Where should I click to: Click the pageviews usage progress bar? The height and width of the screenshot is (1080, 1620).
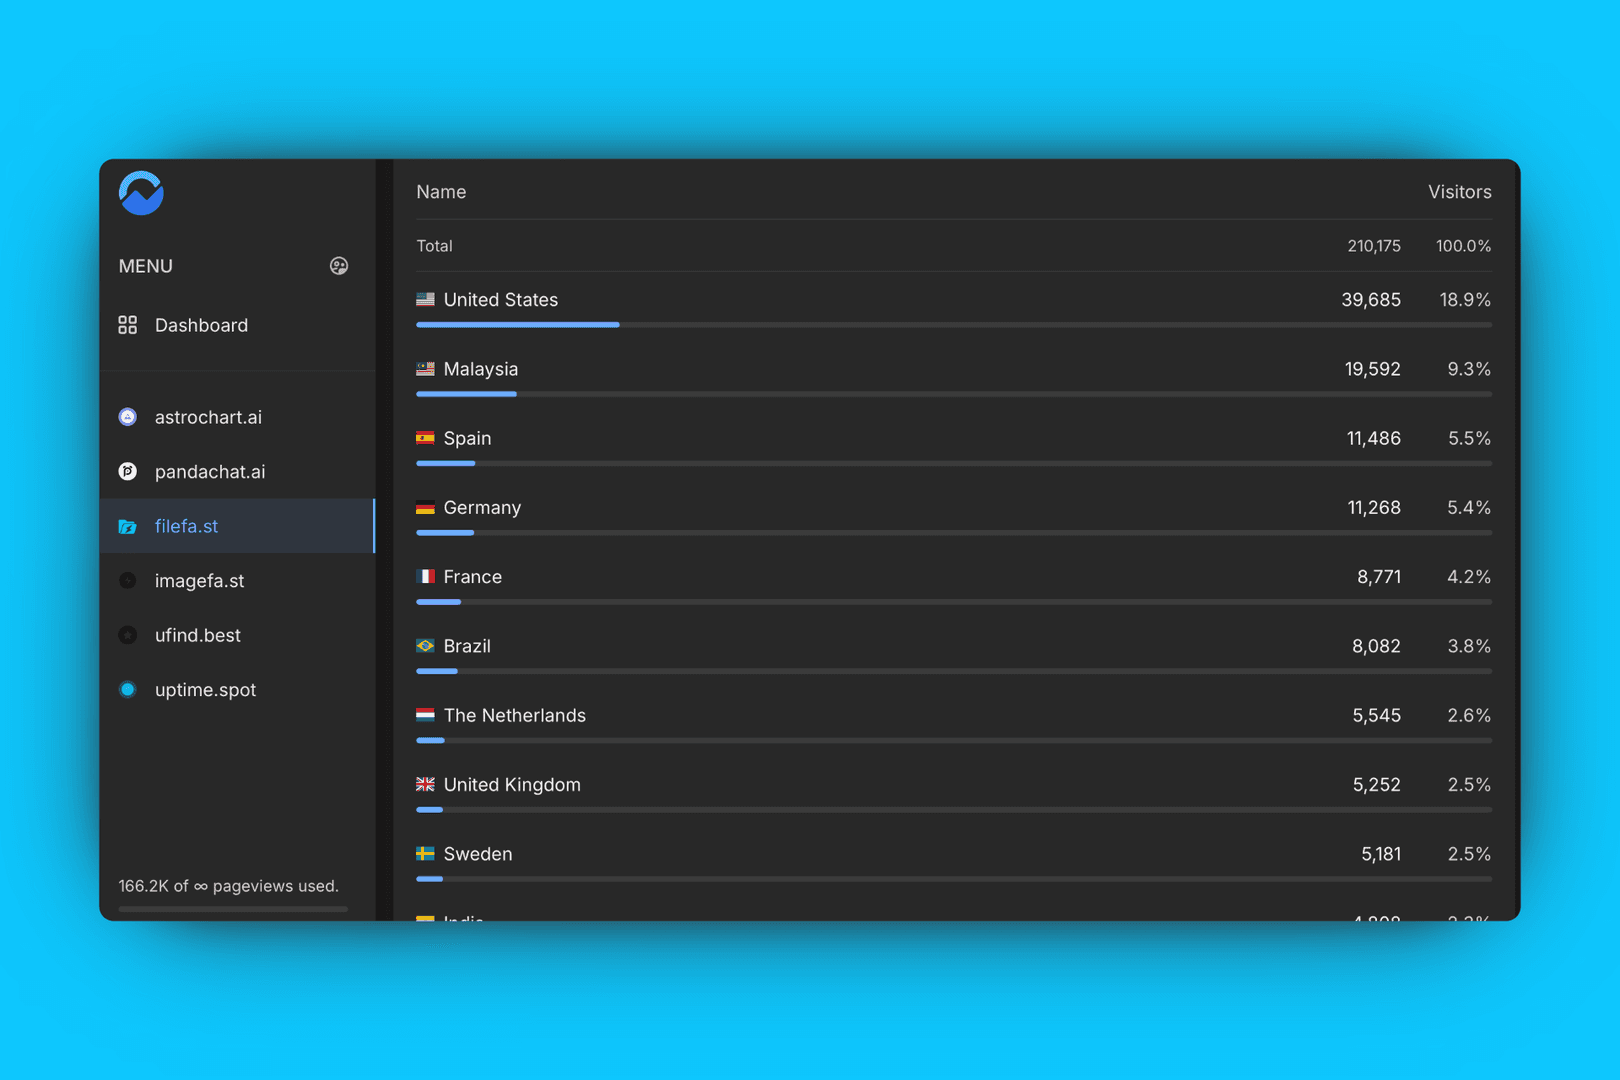(231, 910)
